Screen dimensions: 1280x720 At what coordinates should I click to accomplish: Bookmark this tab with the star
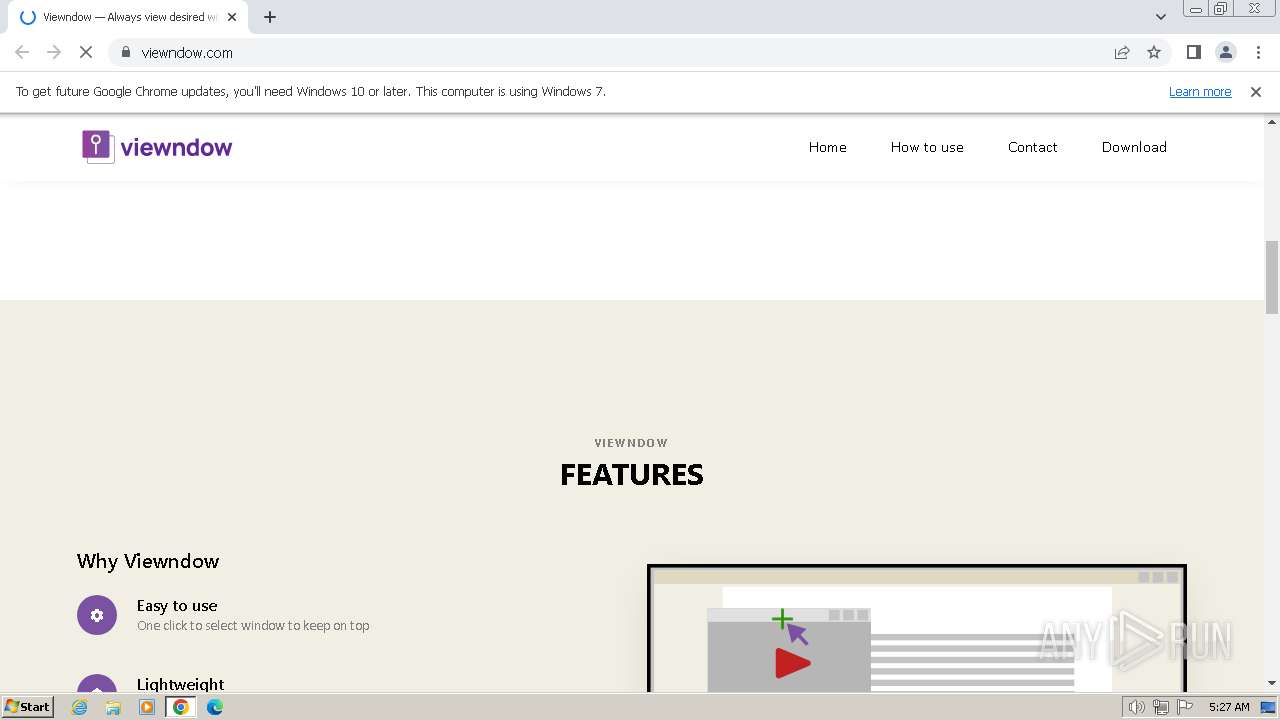pyautogui.click(x=1154, y=52)
